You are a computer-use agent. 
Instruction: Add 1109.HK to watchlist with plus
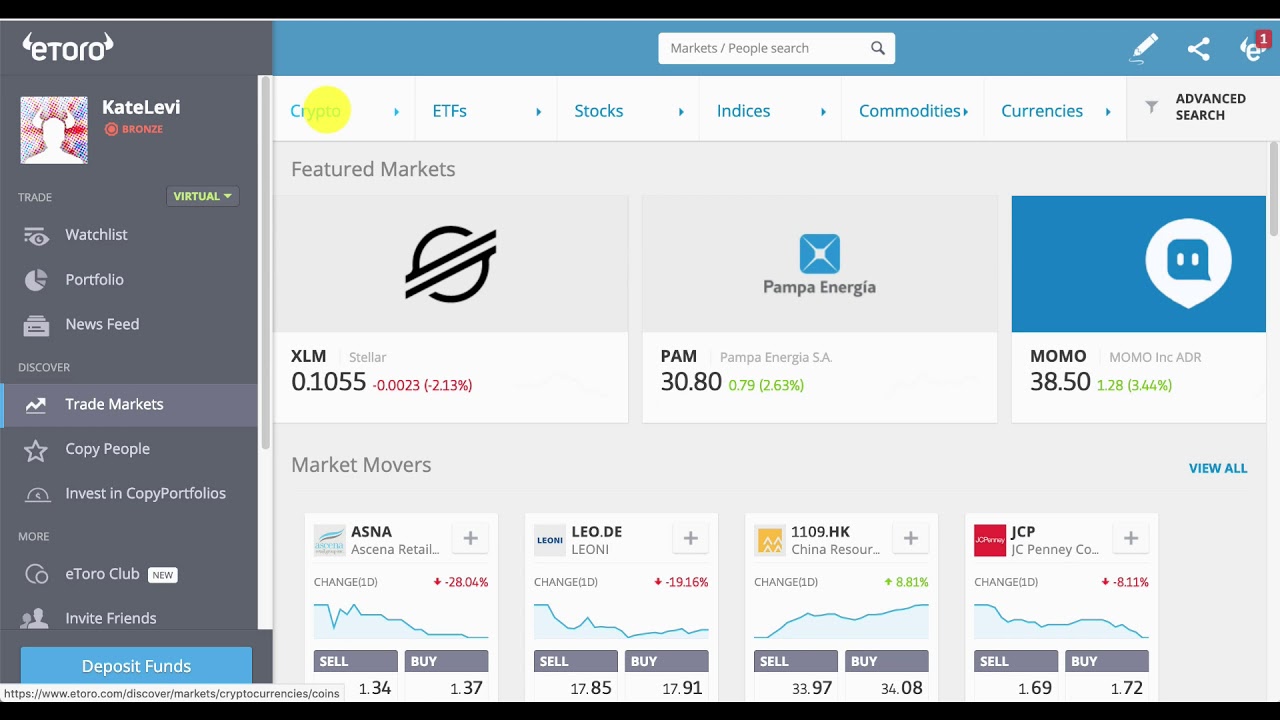point(910,539)
